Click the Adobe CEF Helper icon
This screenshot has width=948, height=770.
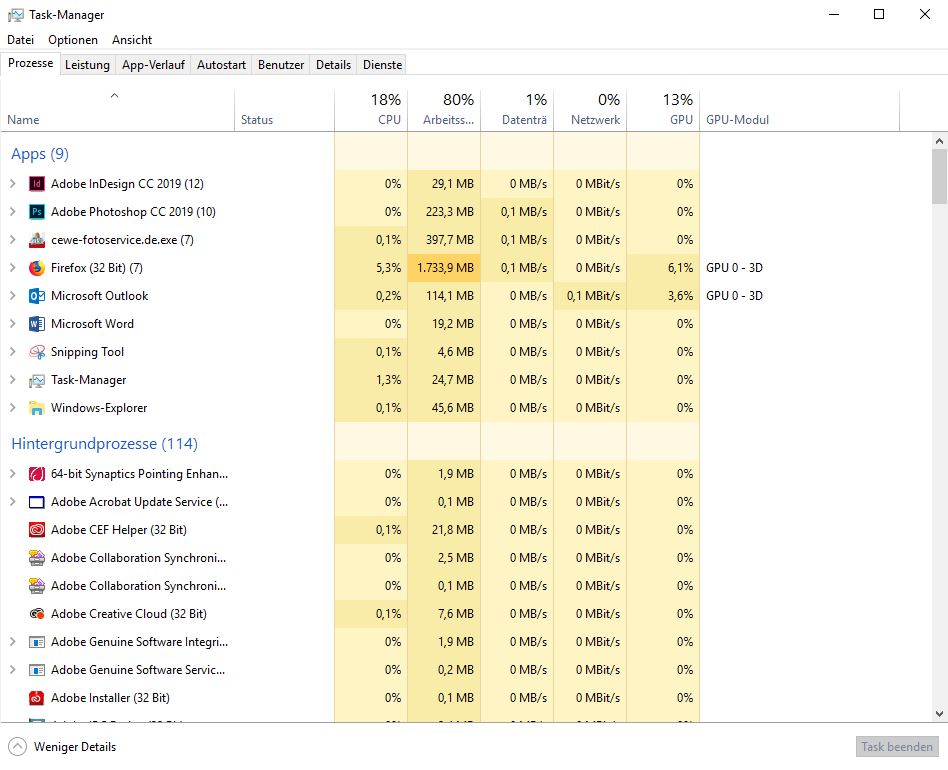pos(37,530)
